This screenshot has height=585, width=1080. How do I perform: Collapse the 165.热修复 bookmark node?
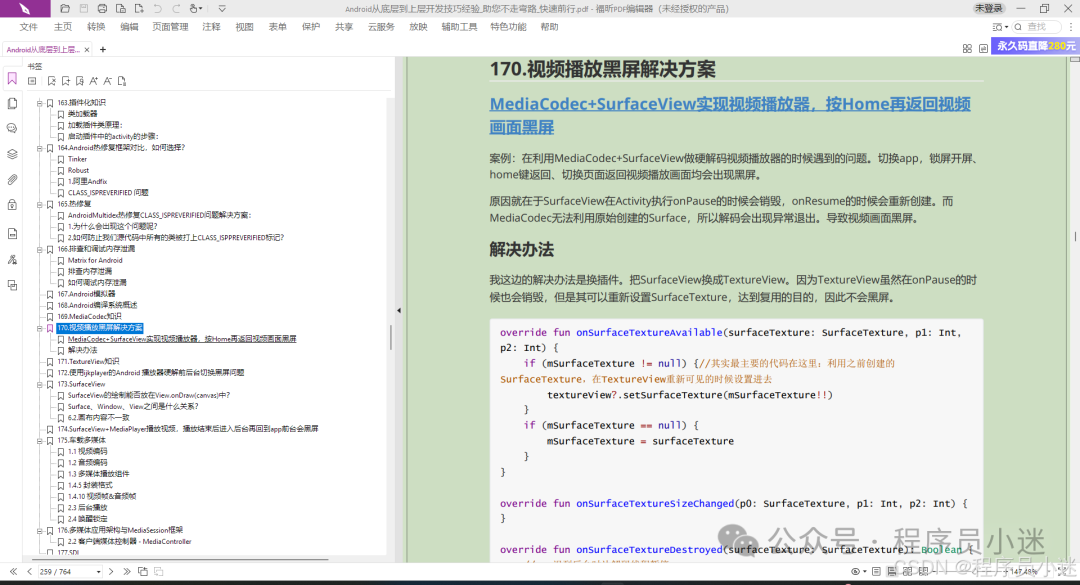39,205
